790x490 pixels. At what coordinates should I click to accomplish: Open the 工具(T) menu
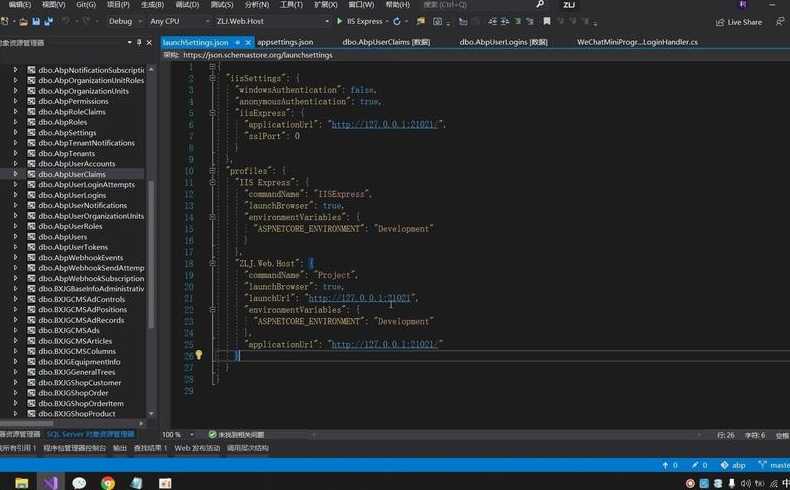(291, 5)
